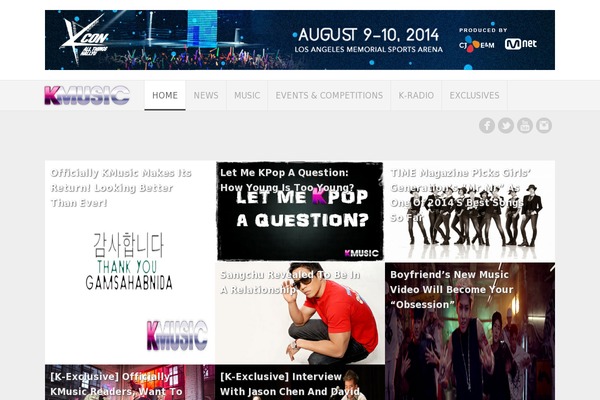Go to the NEWS section
The image size is (600, 400).
pyautogui.click(x=206, y=95)
